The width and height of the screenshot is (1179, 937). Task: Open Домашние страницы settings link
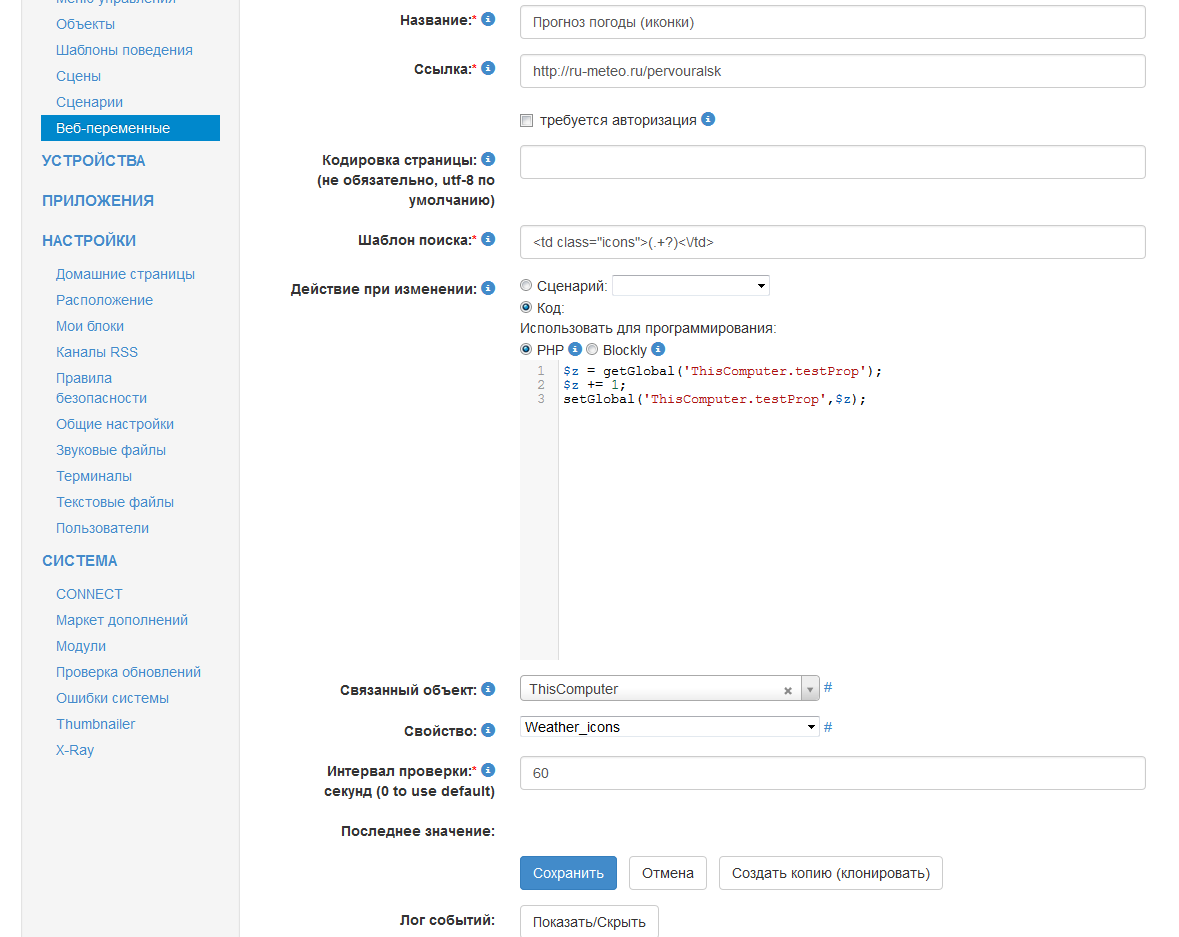[x=125, y=274]
